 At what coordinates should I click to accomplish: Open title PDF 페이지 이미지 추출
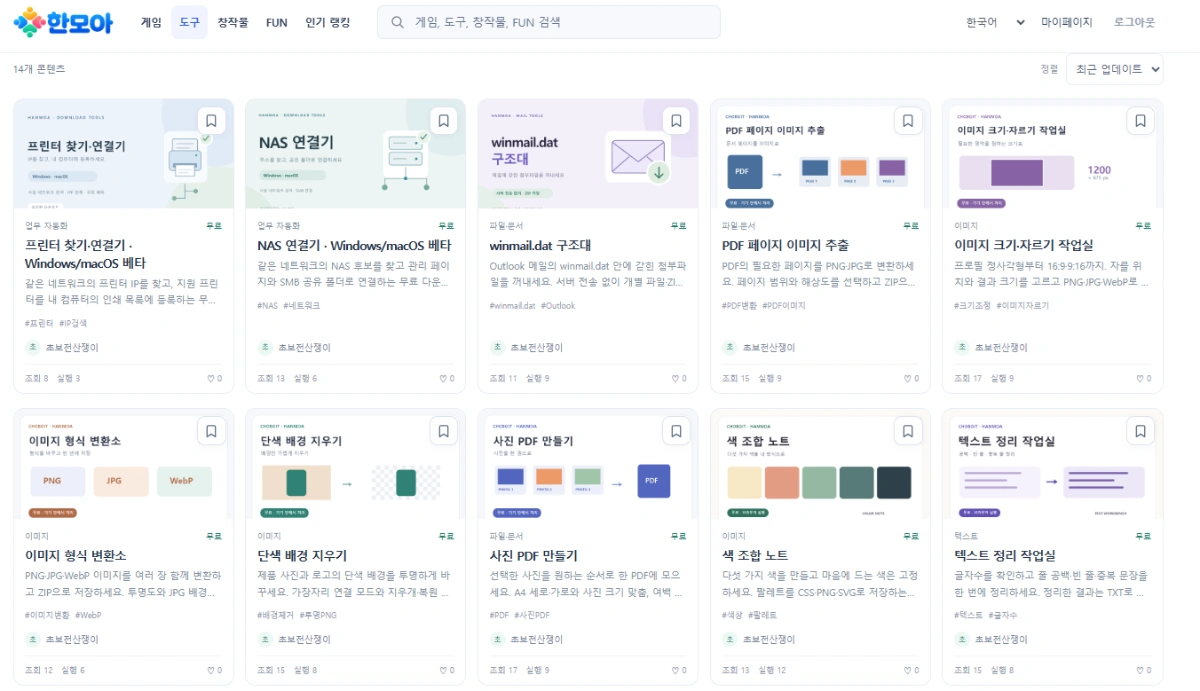click(785, 245)
